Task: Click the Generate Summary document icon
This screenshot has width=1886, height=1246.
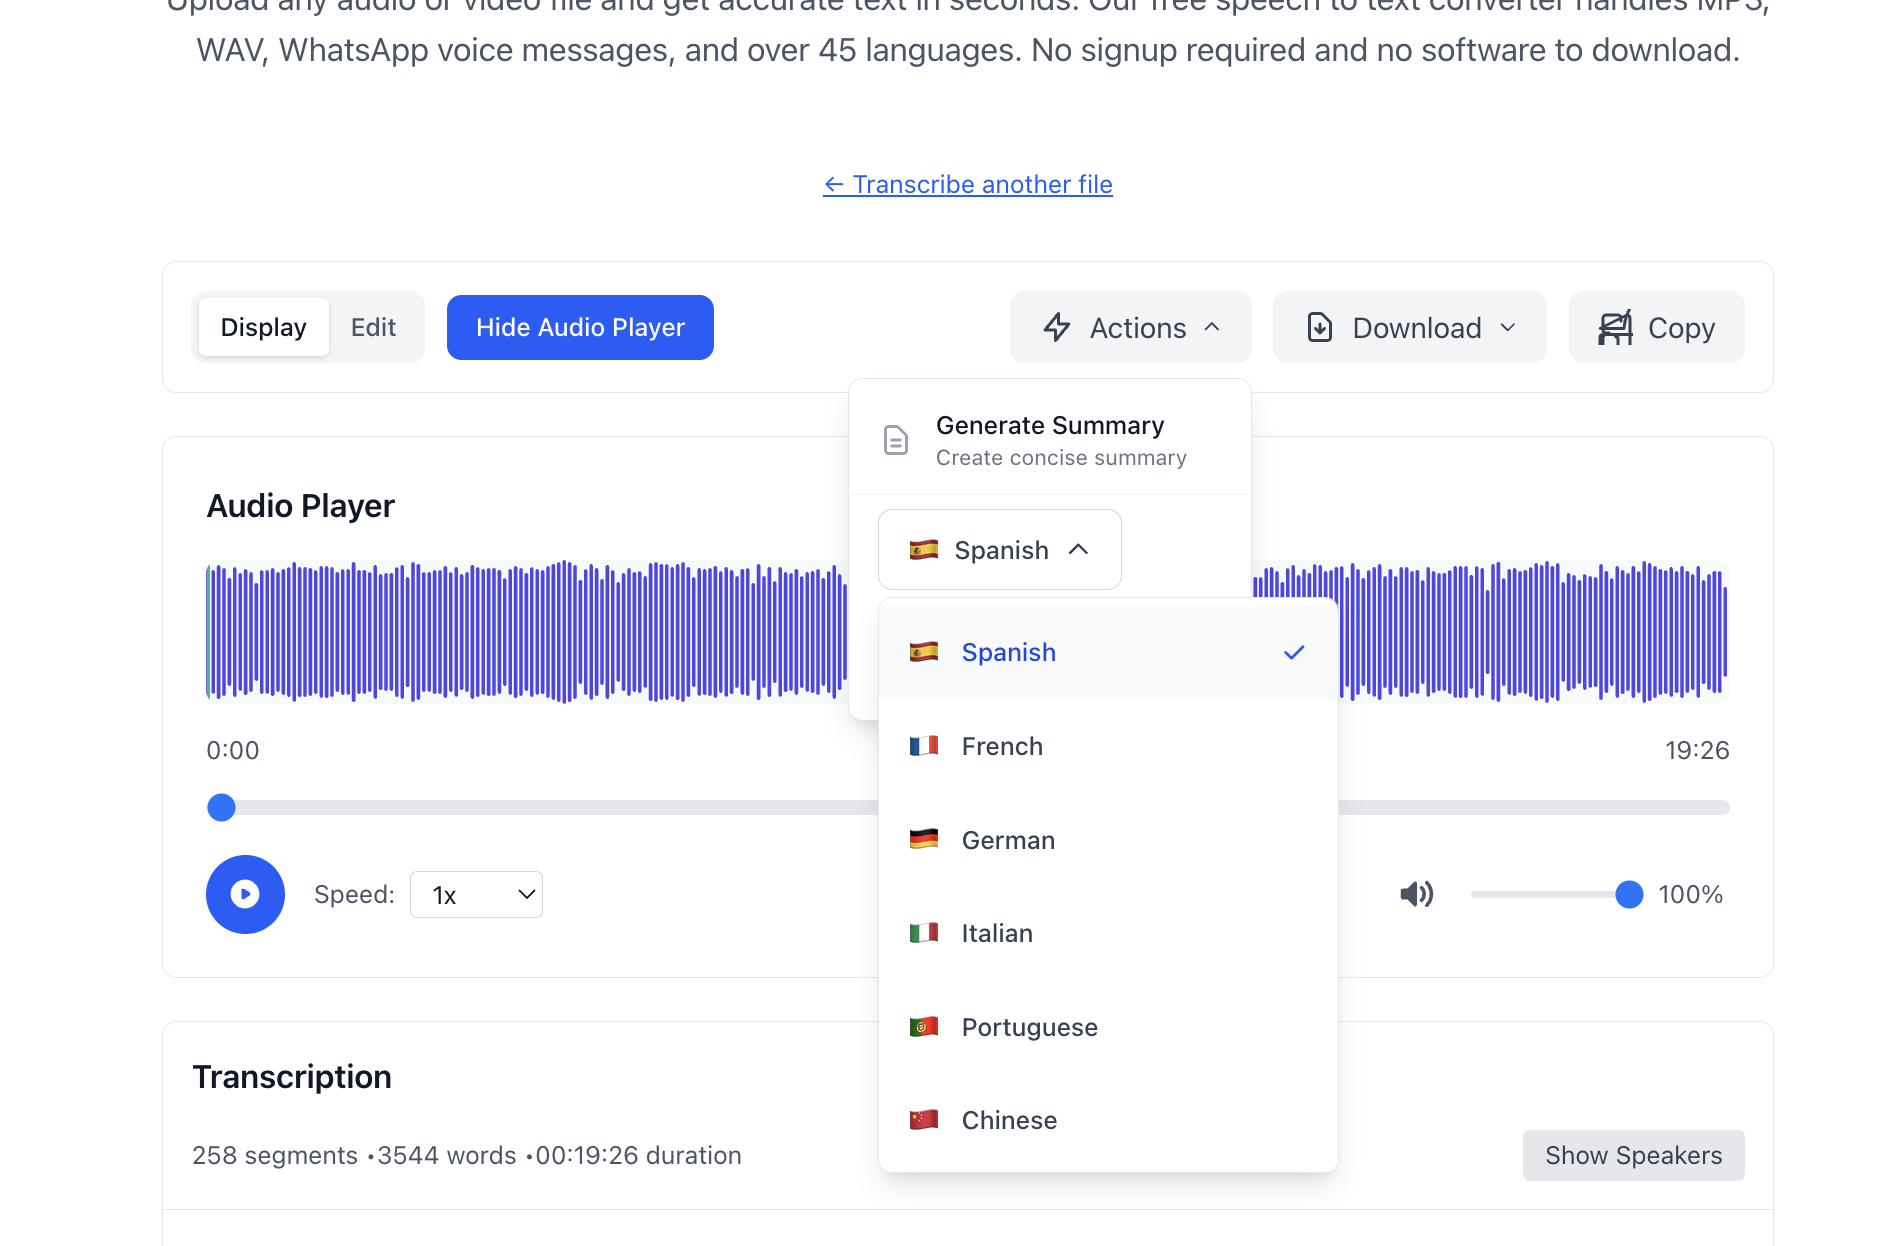Action: coord(895,439)
